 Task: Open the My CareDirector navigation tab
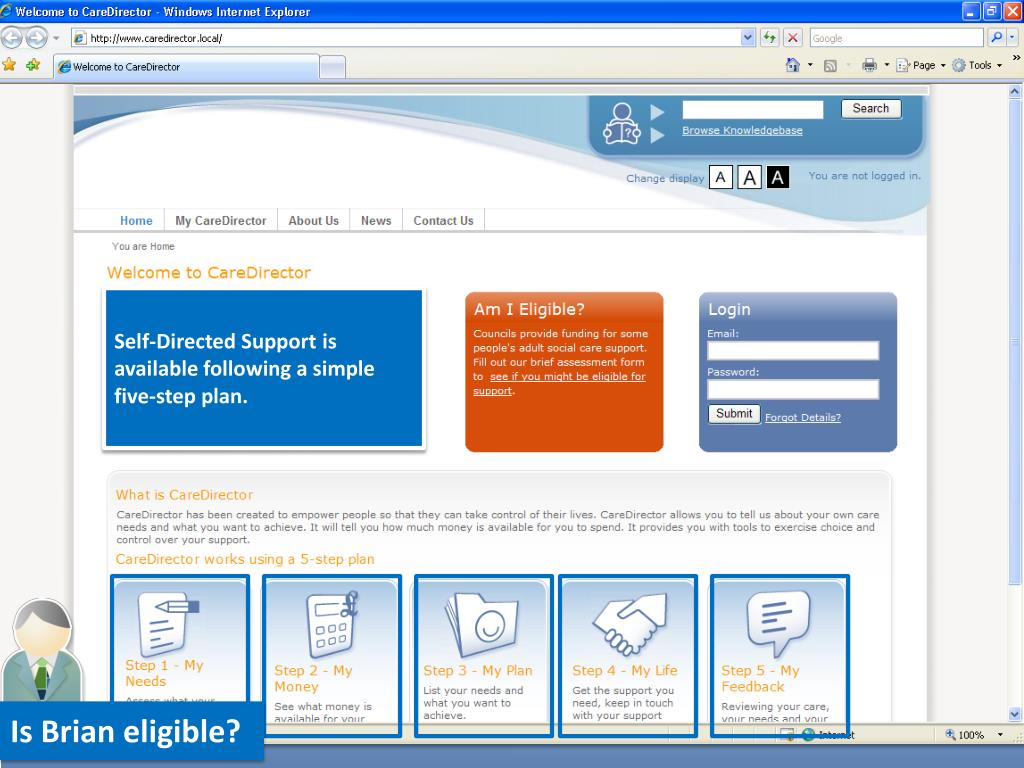[x=221, y=221]
